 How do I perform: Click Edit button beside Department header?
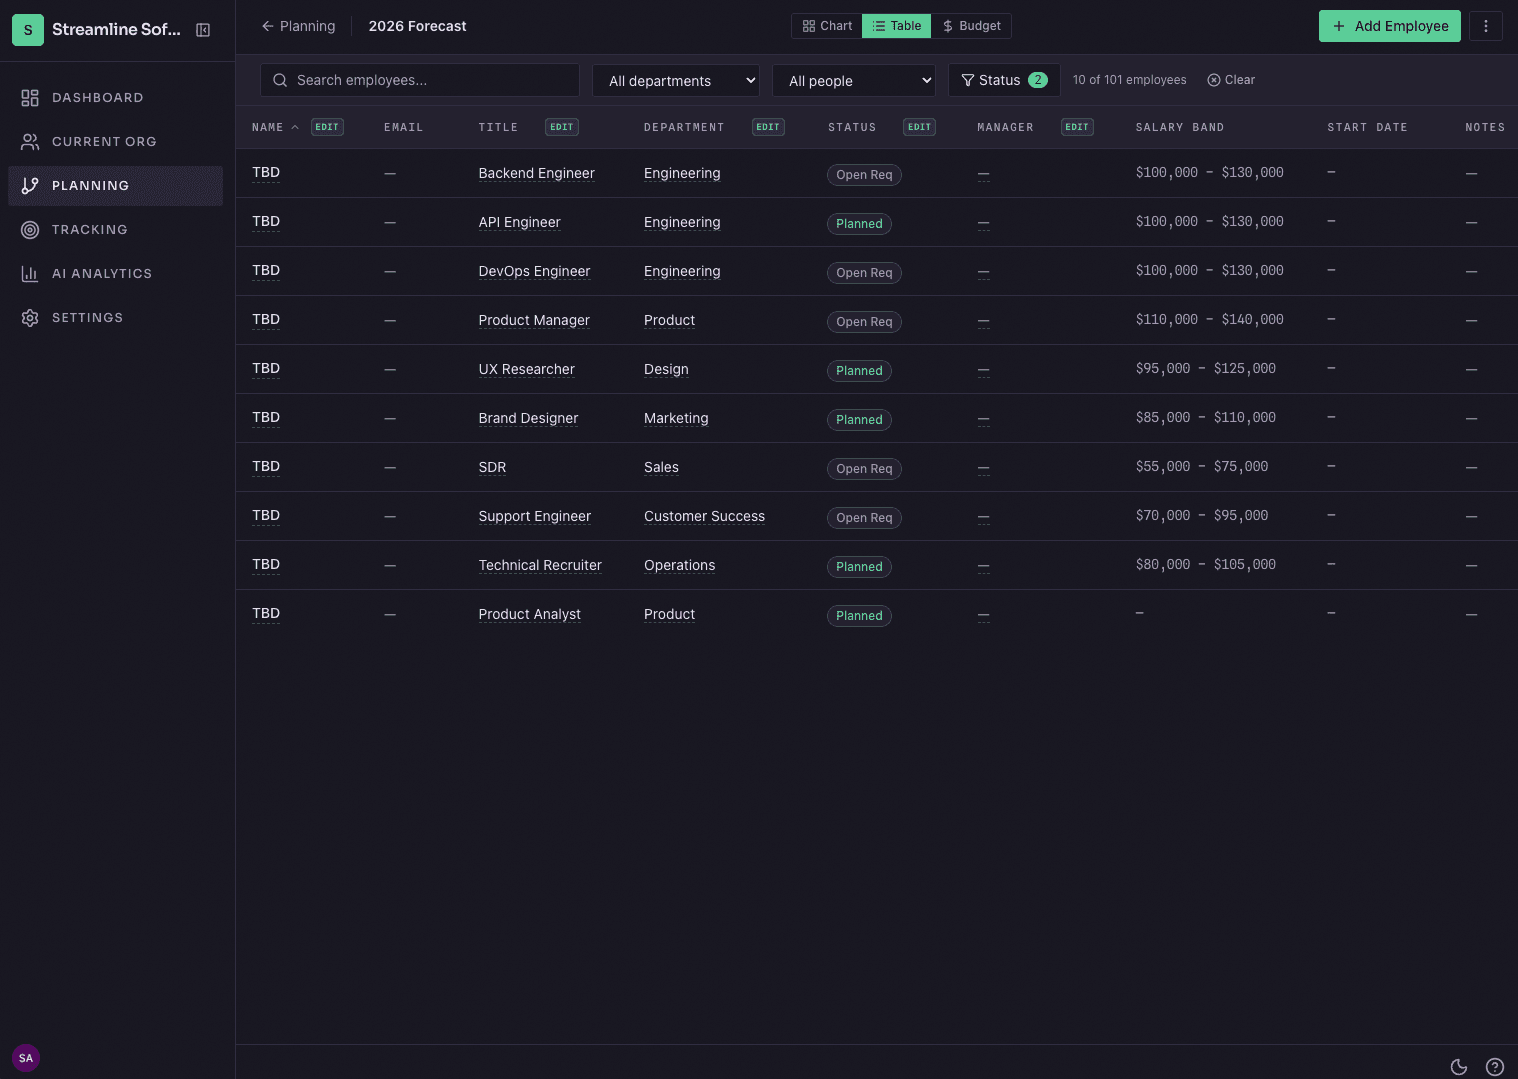[768, 127]
